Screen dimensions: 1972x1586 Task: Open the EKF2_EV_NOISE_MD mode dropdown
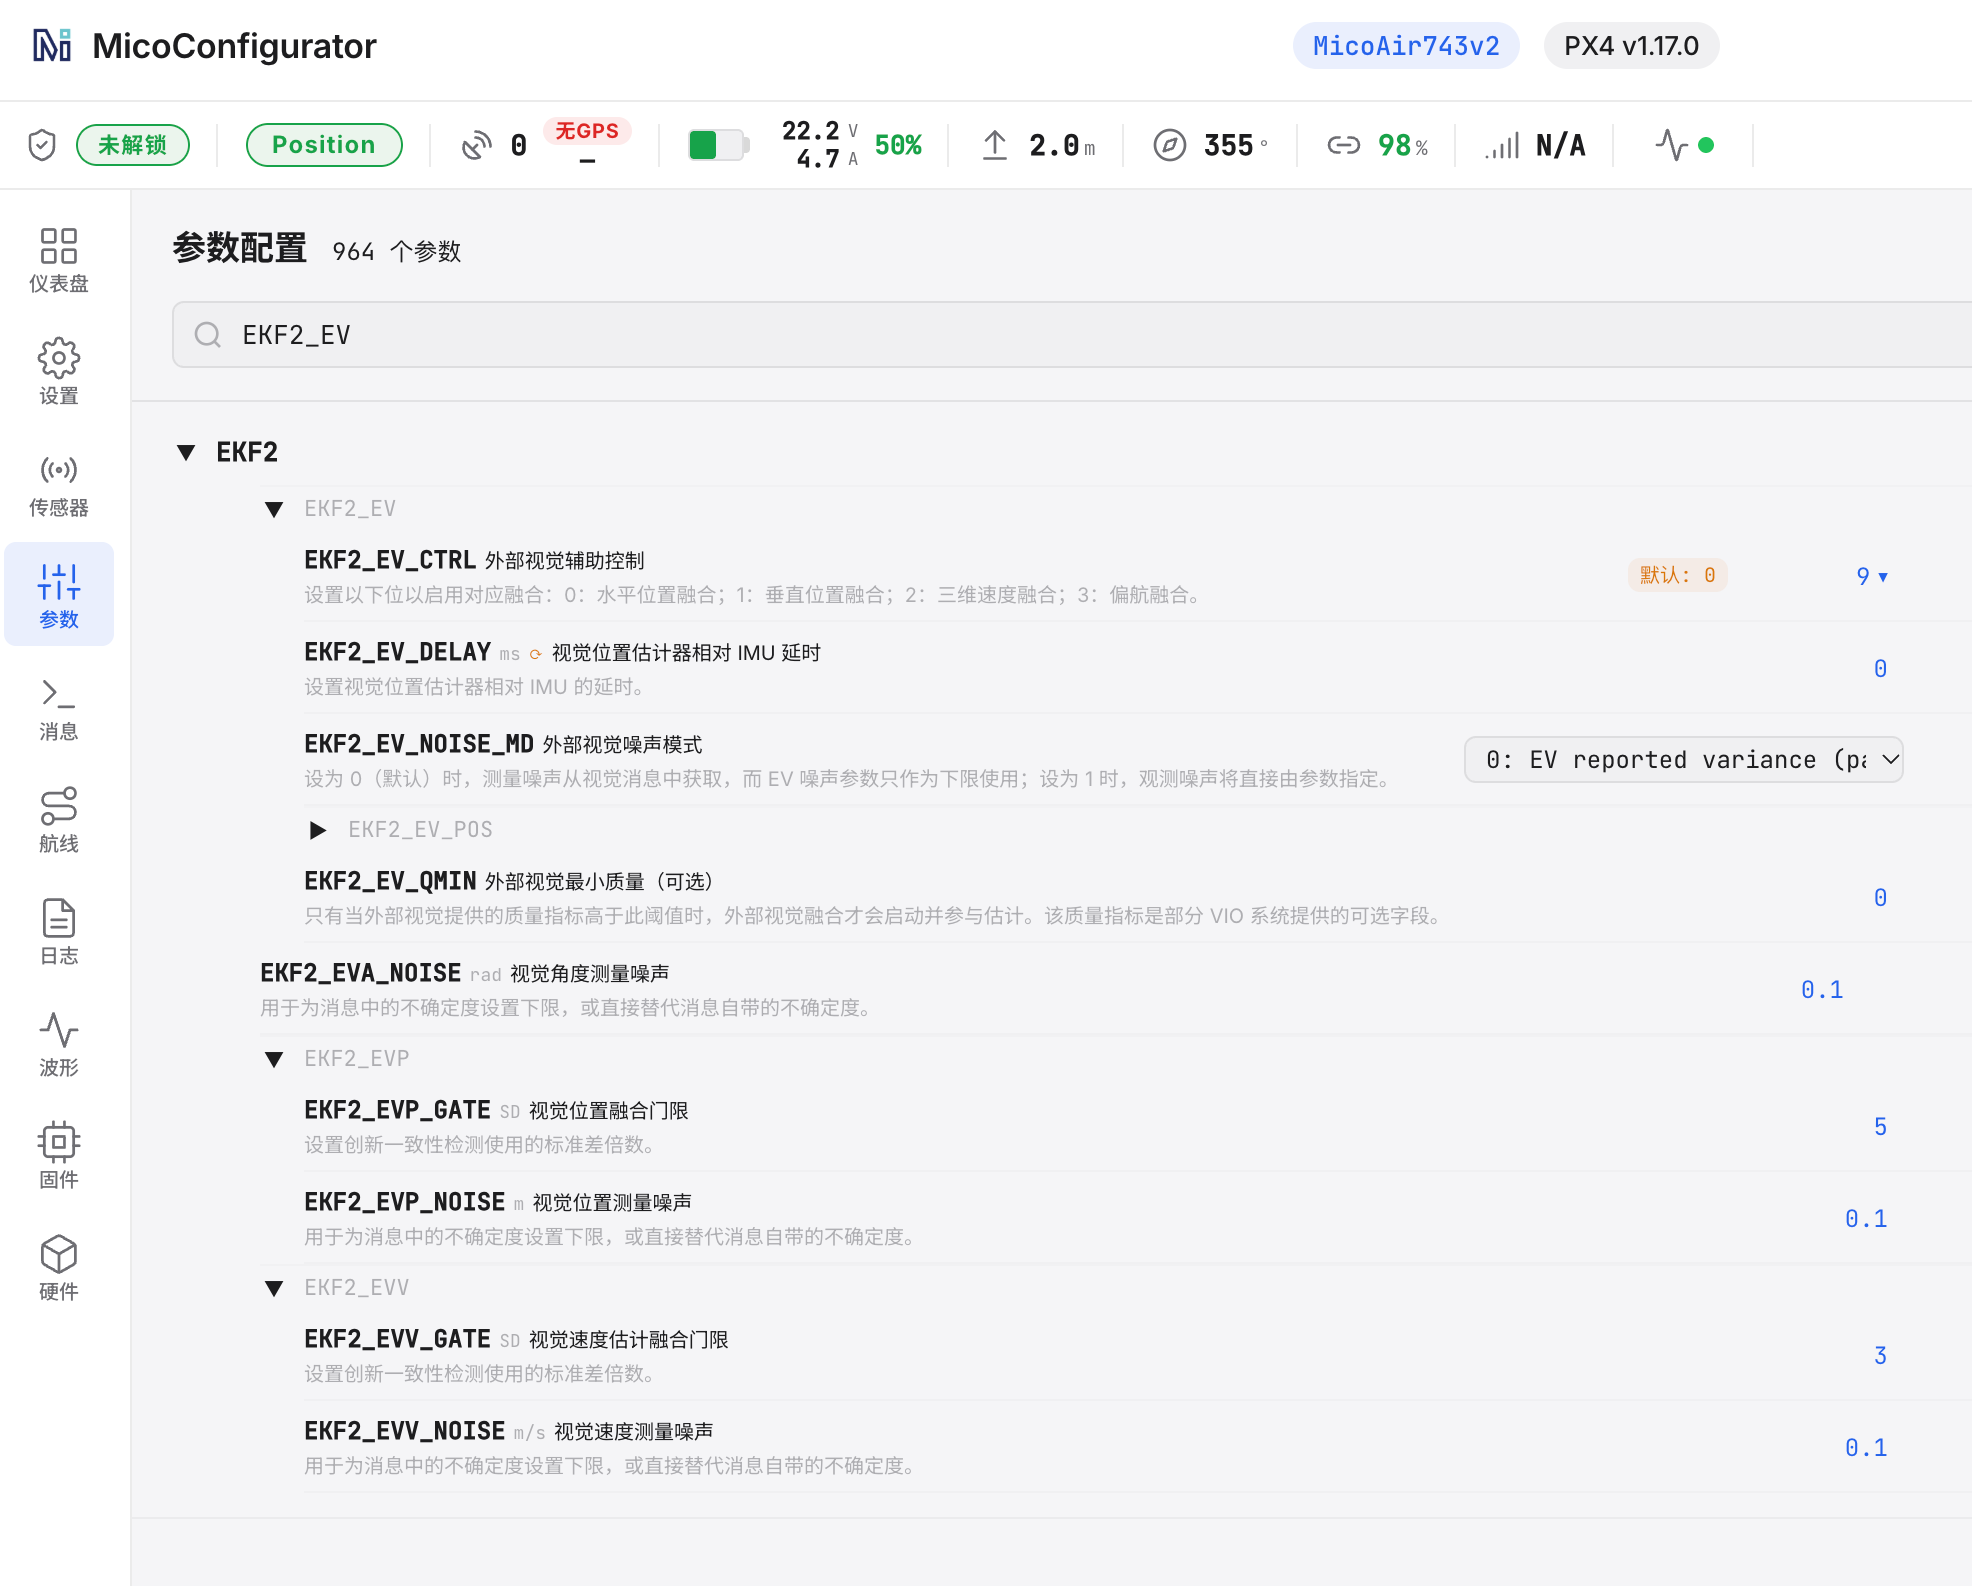click(1683, 760)
